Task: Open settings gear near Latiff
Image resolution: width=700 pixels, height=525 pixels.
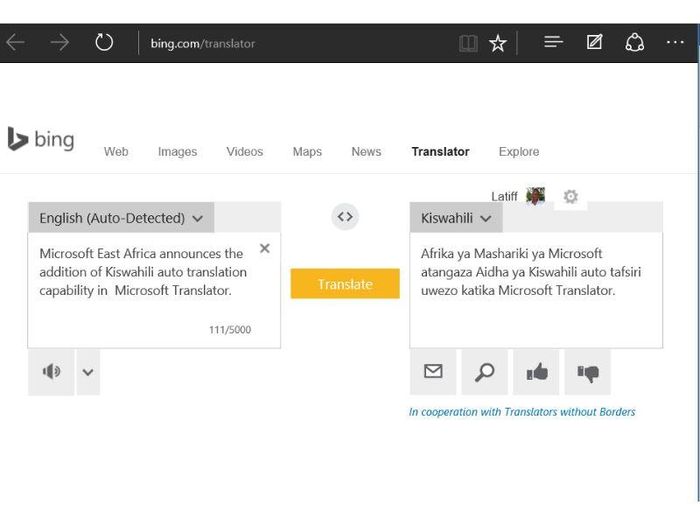Action: click(x=571, y=196)
